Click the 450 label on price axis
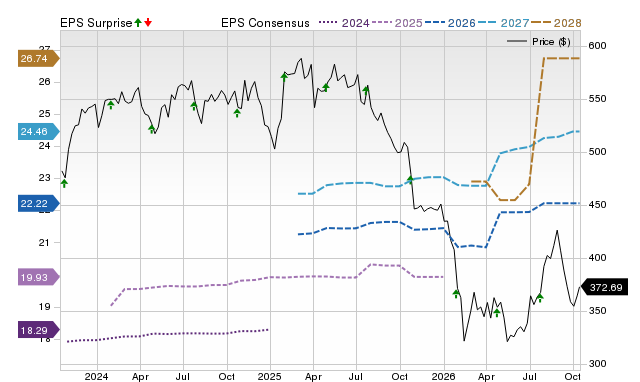Viewport: 640px width, 382px height. point(597,205)
